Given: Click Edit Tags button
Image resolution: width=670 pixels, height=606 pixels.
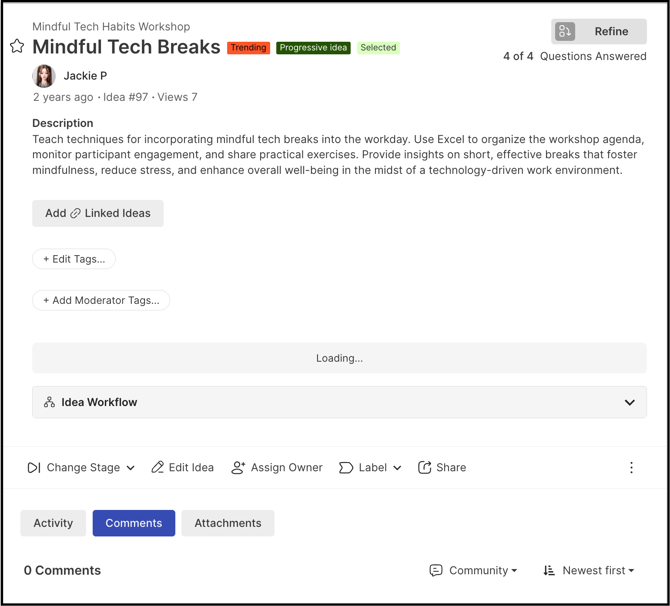Looking at the screenshot, I should click(74, 259).
